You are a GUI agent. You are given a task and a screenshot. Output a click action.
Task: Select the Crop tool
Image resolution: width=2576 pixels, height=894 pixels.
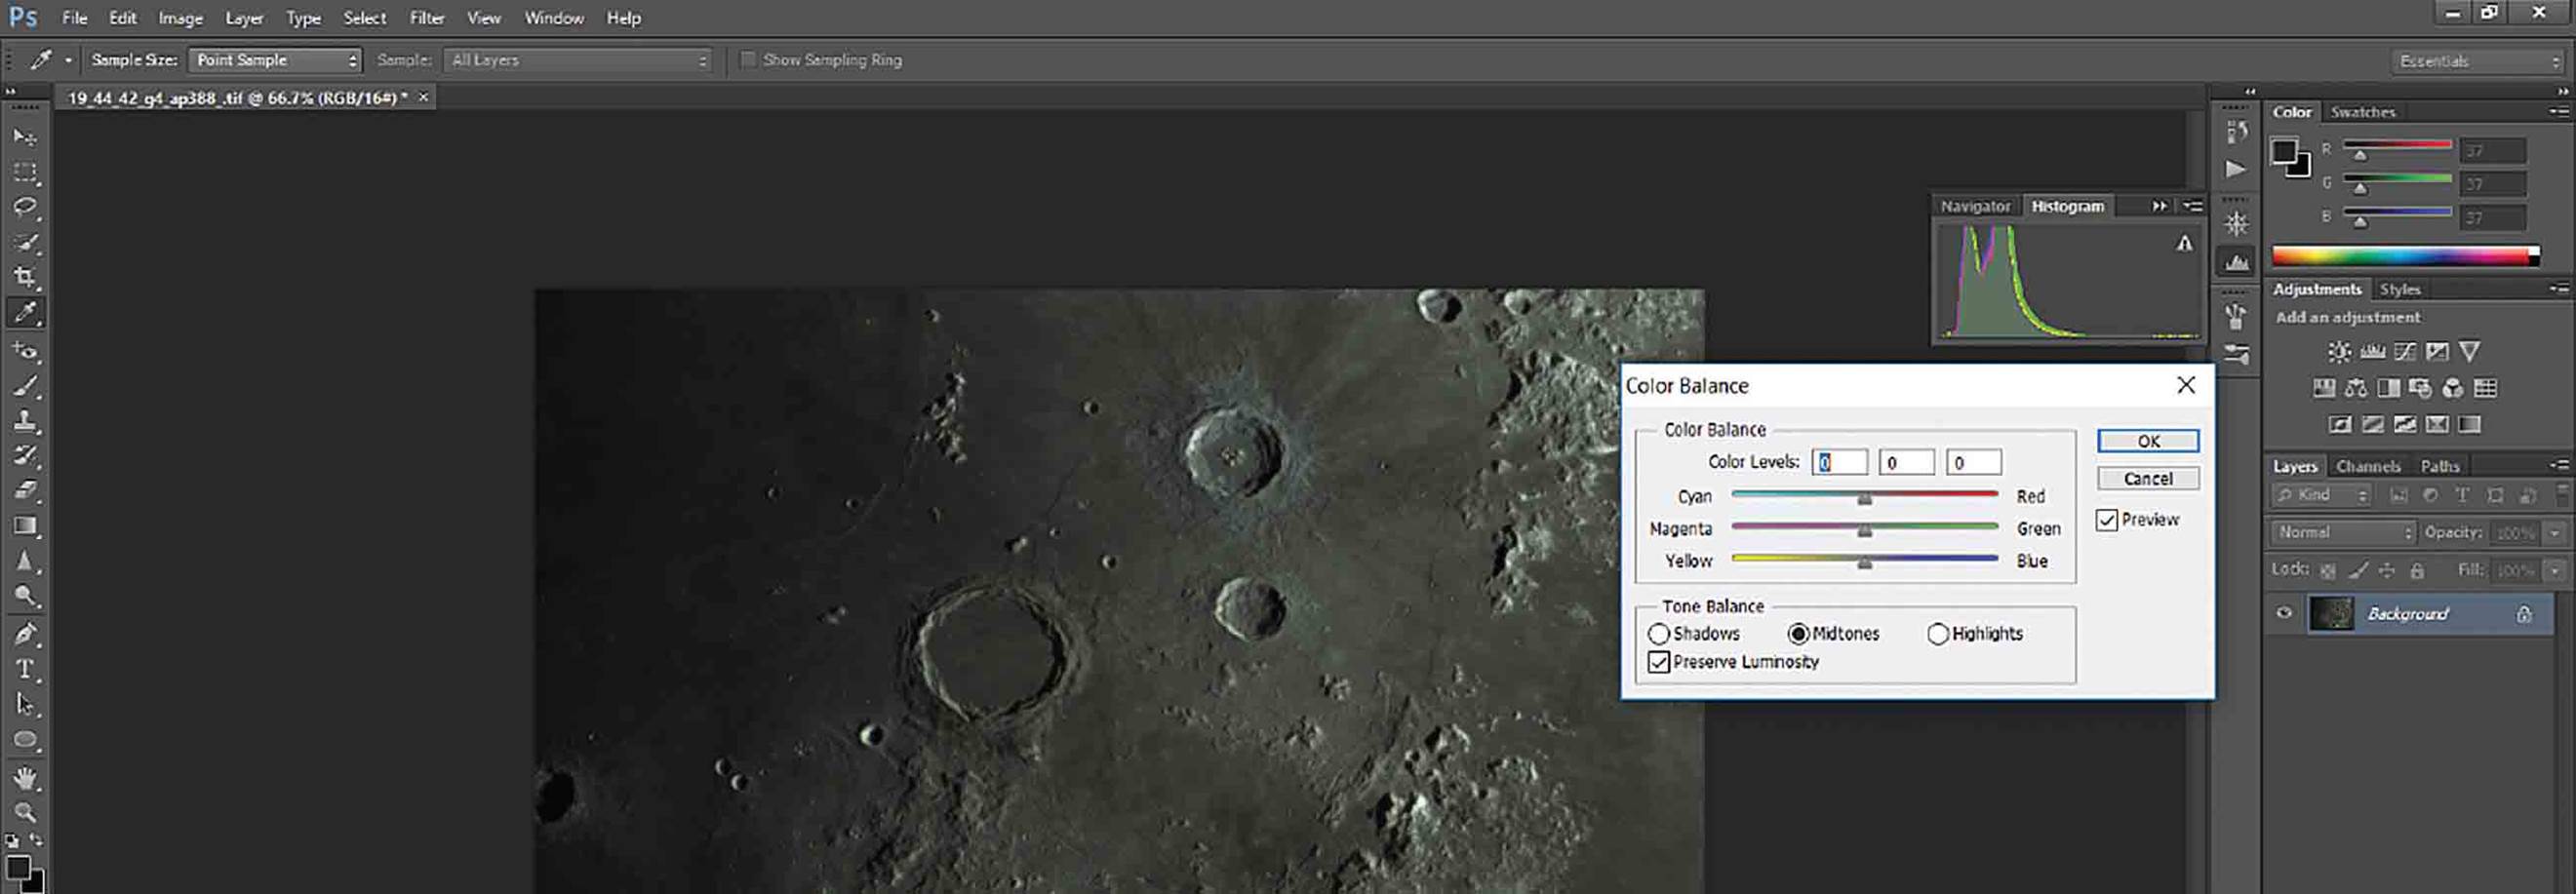25,277
